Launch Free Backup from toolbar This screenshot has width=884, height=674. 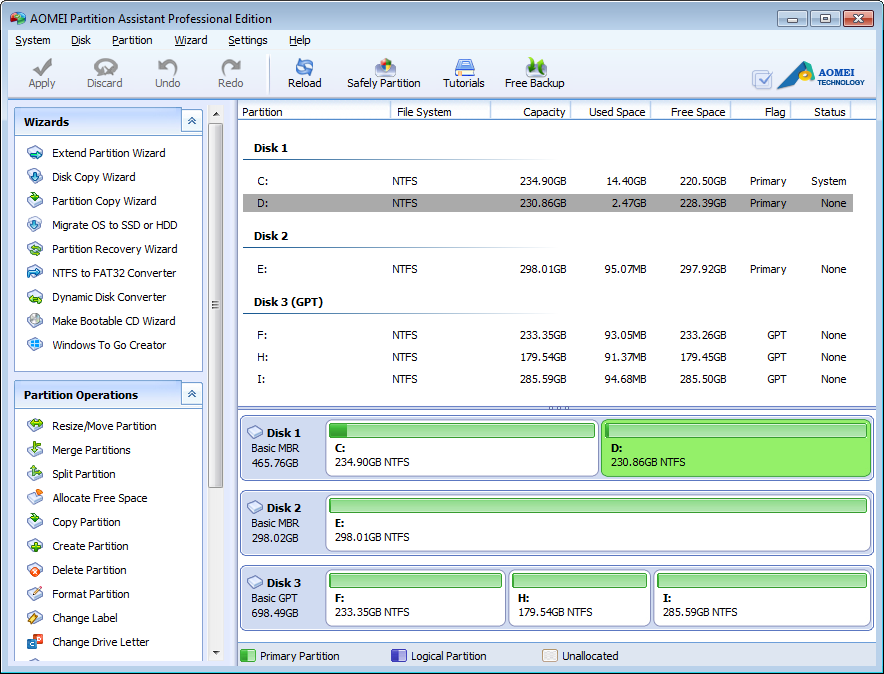click(x=534, y=72)
